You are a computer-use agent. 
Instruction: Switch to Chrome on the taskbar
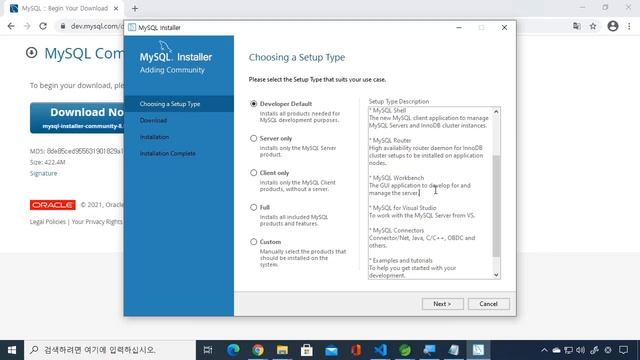(x=258, y=350)
